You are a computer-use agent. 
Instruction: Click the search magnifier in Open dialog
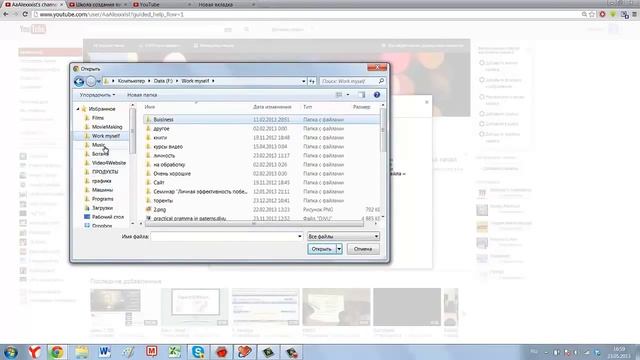click(381, 81)
